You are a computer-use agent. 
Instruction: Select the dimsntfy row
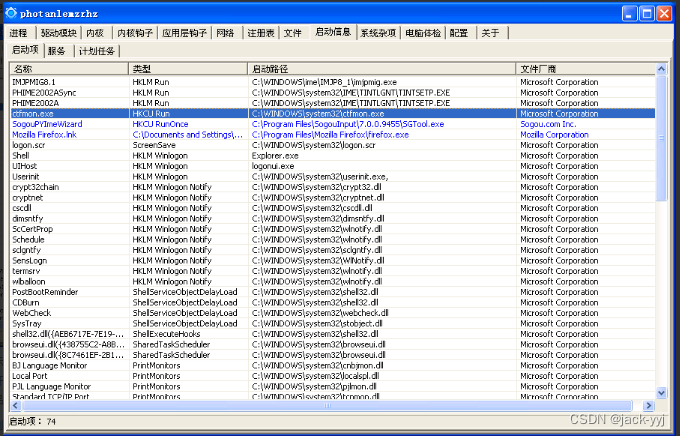point(333,218)
